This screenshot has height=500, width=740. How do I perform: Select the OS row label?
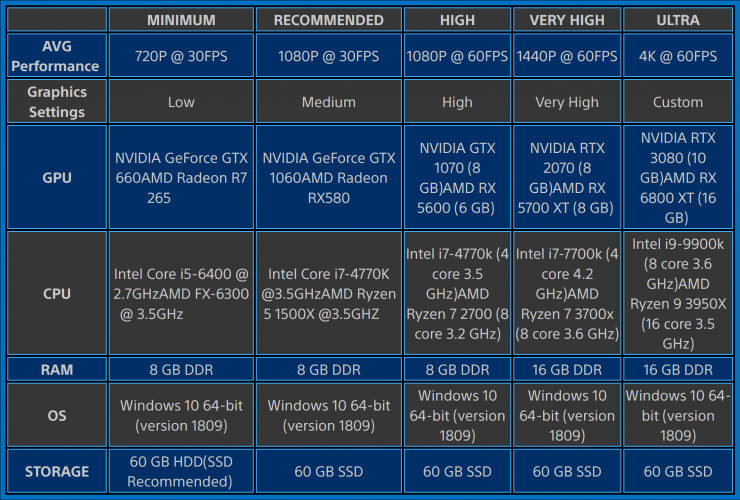point(57,415)
